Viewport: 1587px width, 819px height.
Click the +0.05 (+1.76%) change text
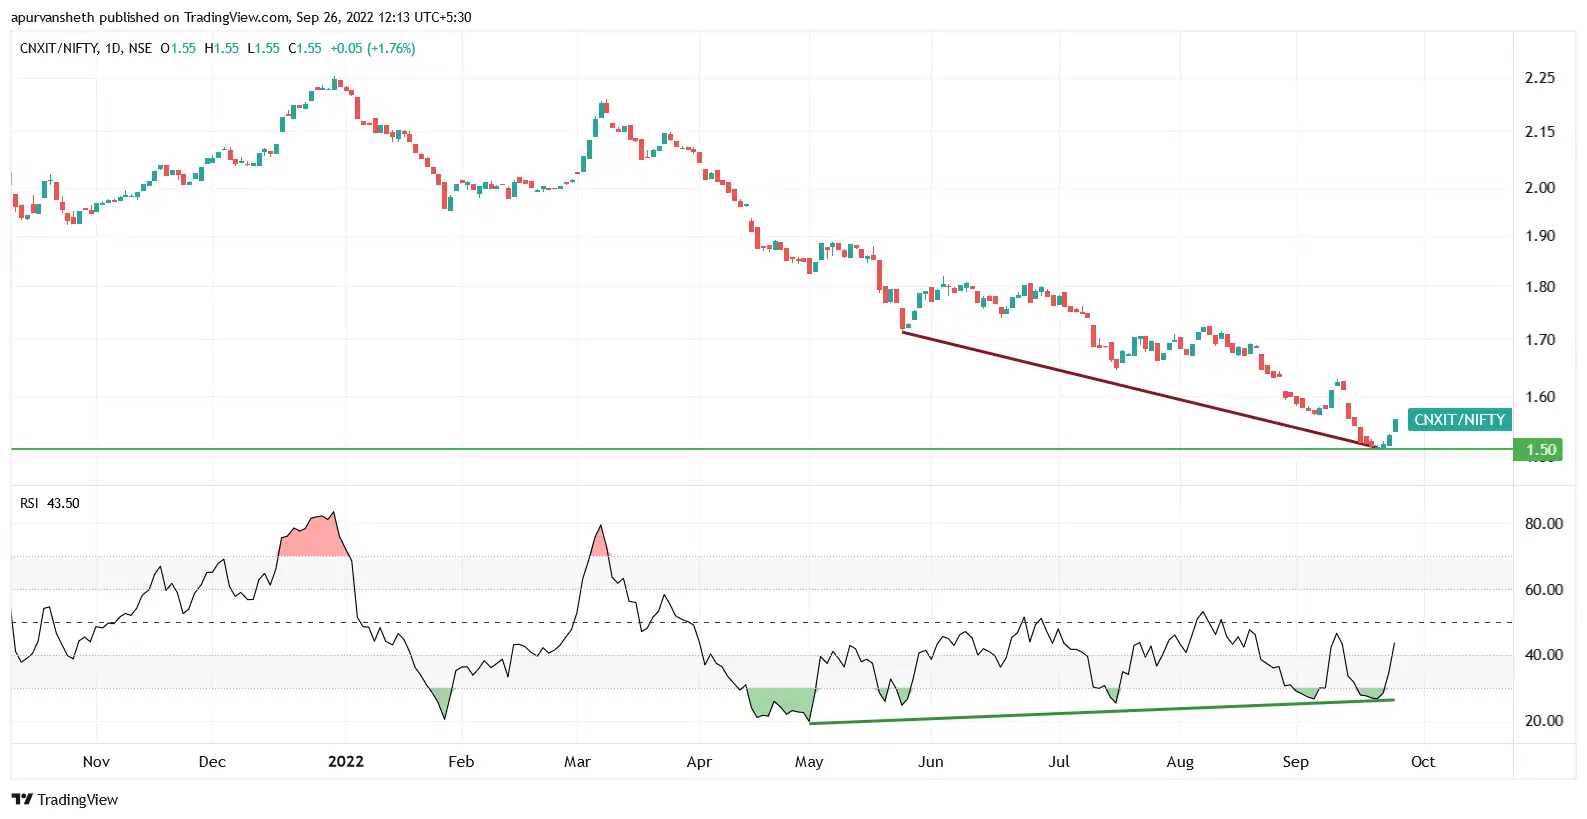click(x=373, y=48)
